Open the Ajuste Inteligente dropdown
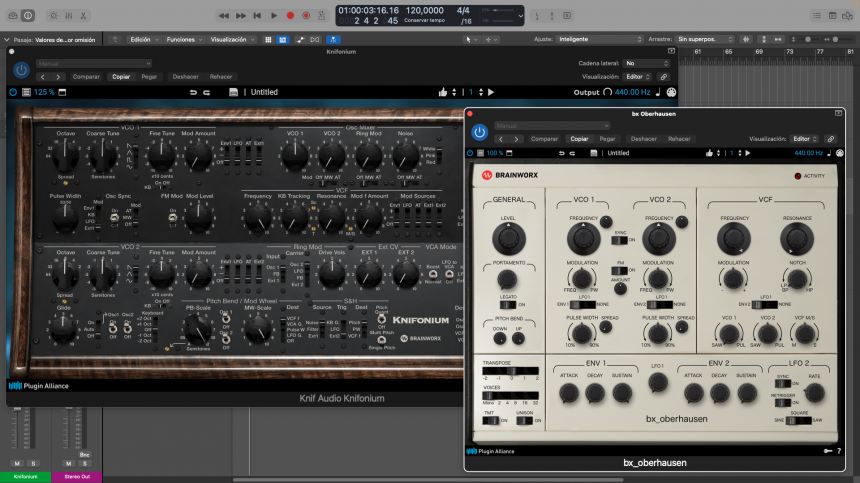Image resolution: width=860 pixels, height=483 pixels. coord(599,39)
